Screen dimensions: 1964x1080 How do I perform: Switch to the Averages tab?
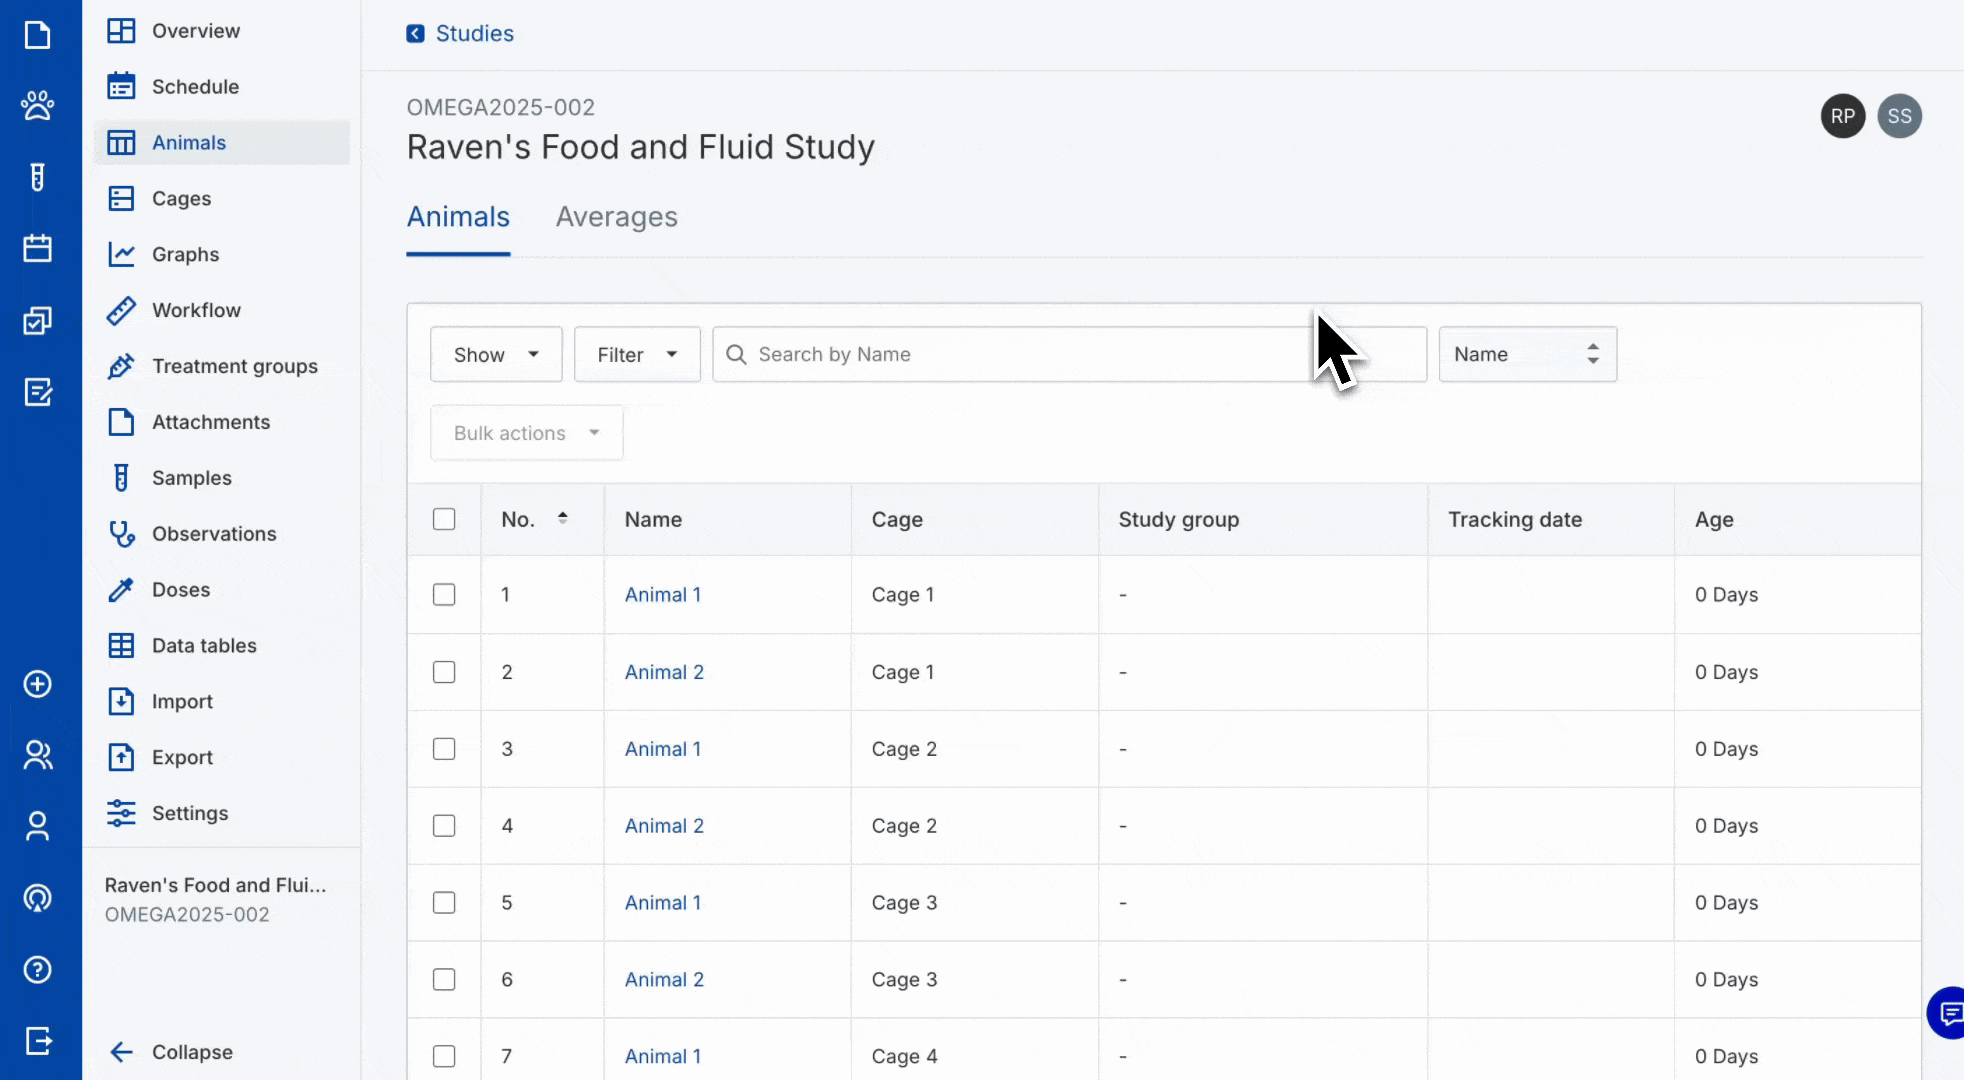[616, 217]
